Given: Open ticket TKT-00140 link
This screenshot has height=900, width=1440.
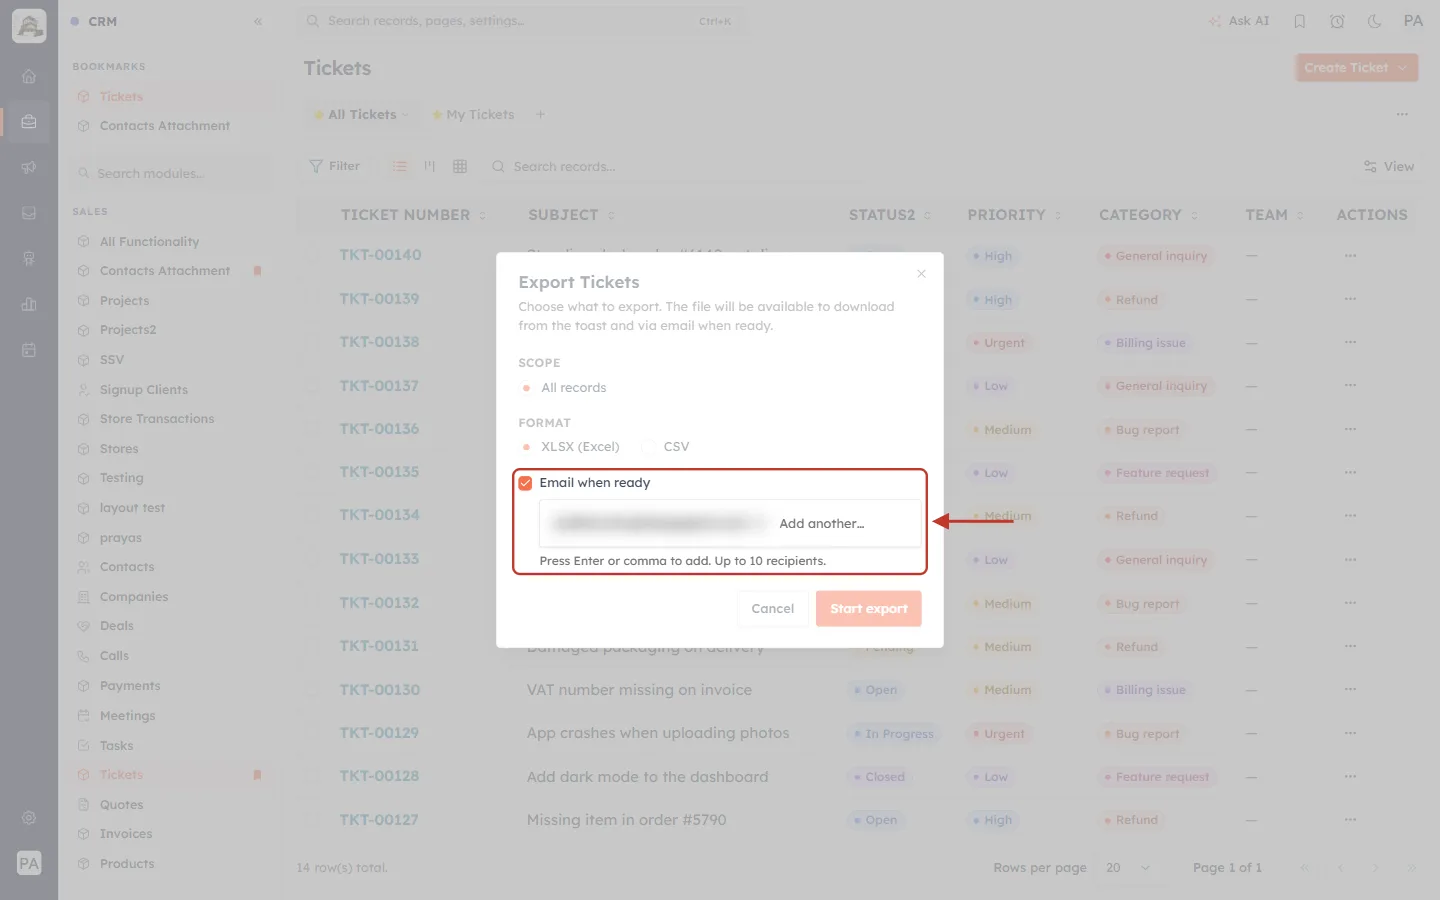Looking at the screenshot, I should click(x=380, y=255).
